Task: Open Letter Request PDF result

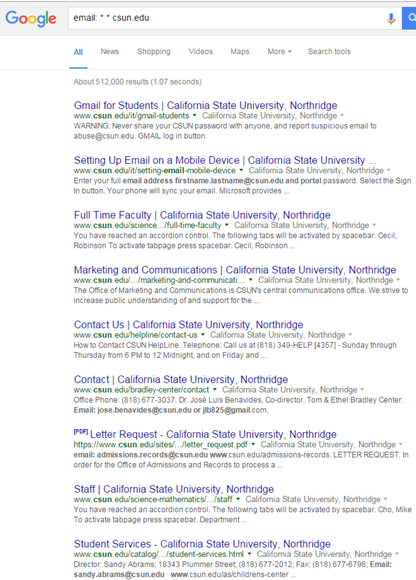Action: [x=213, y=434]
